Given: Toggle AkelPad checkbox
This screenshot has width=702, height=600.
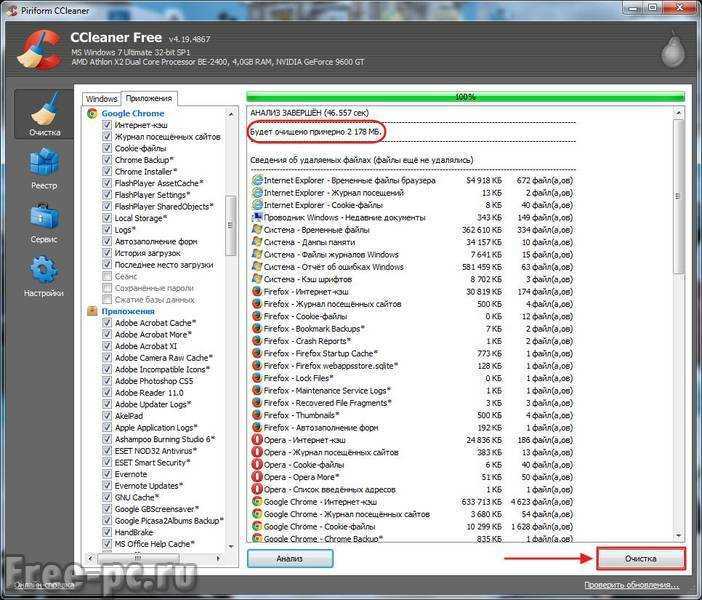Looking at the screenshot, I should point(107,416).
